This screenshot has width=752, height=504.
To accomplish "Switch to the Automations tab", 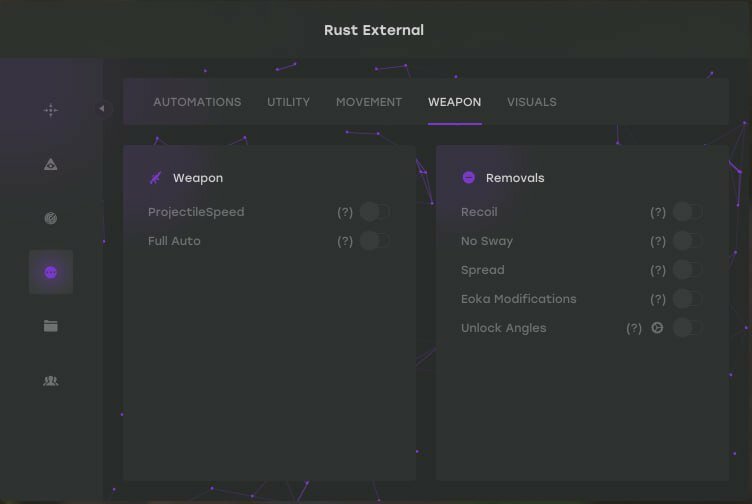I will coord(197,102).
